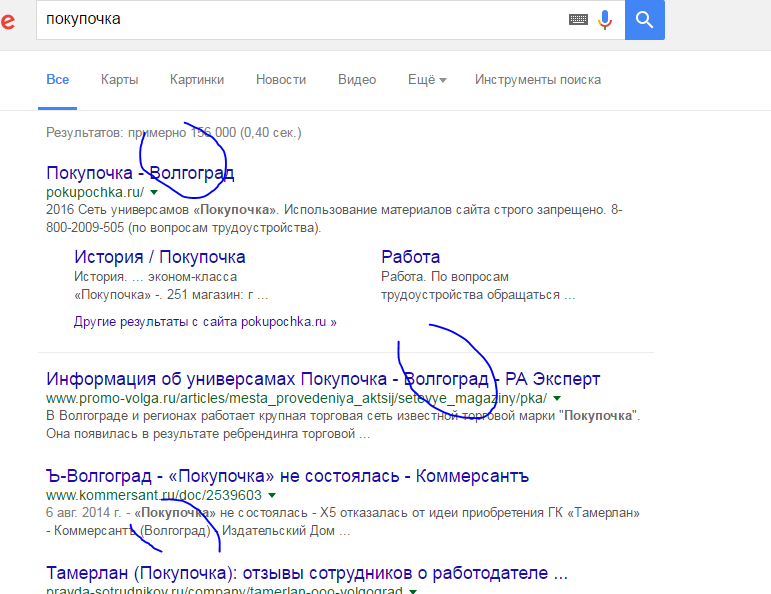Expand dropdown arrow next to promo-volga.ru URL
Screen dimensions: 771x594
tap(557, 398)
